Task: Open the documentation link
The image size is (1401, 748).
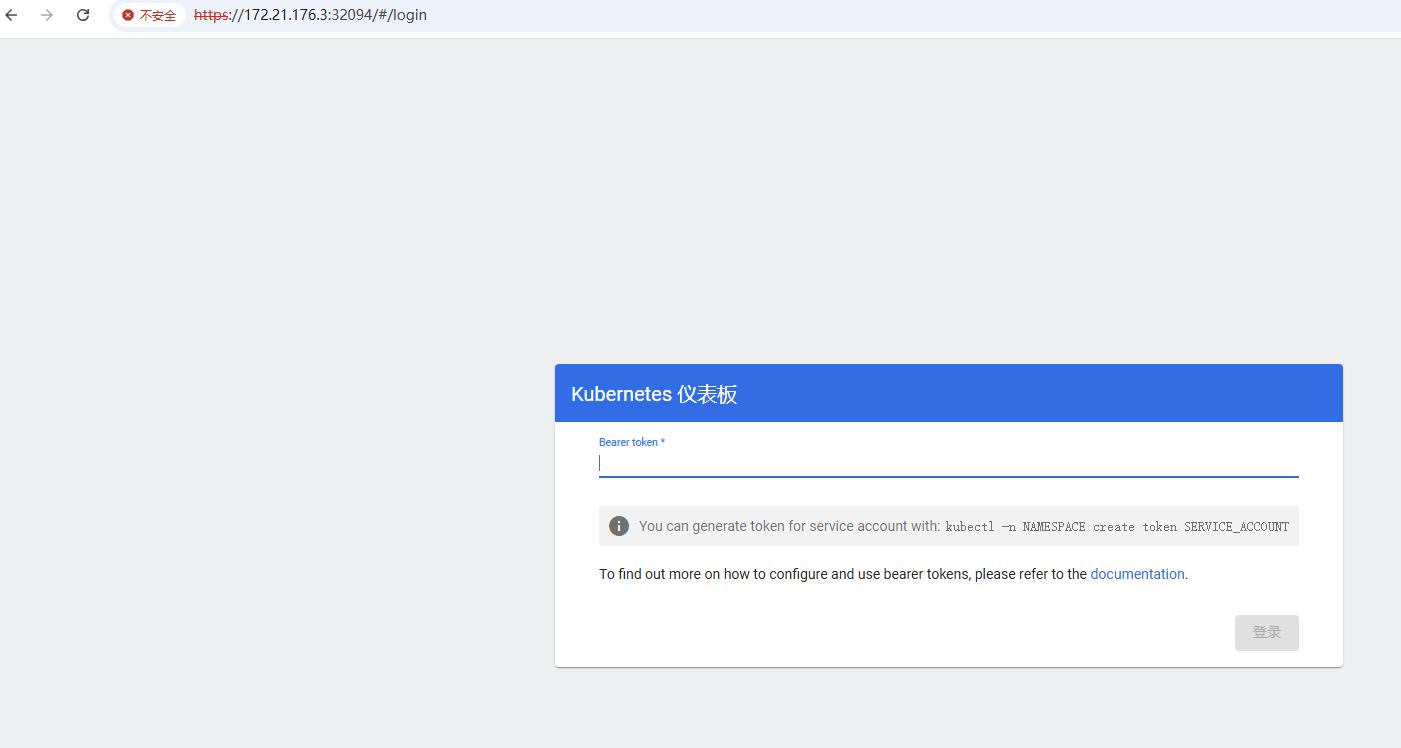Action: [1137, 573]
